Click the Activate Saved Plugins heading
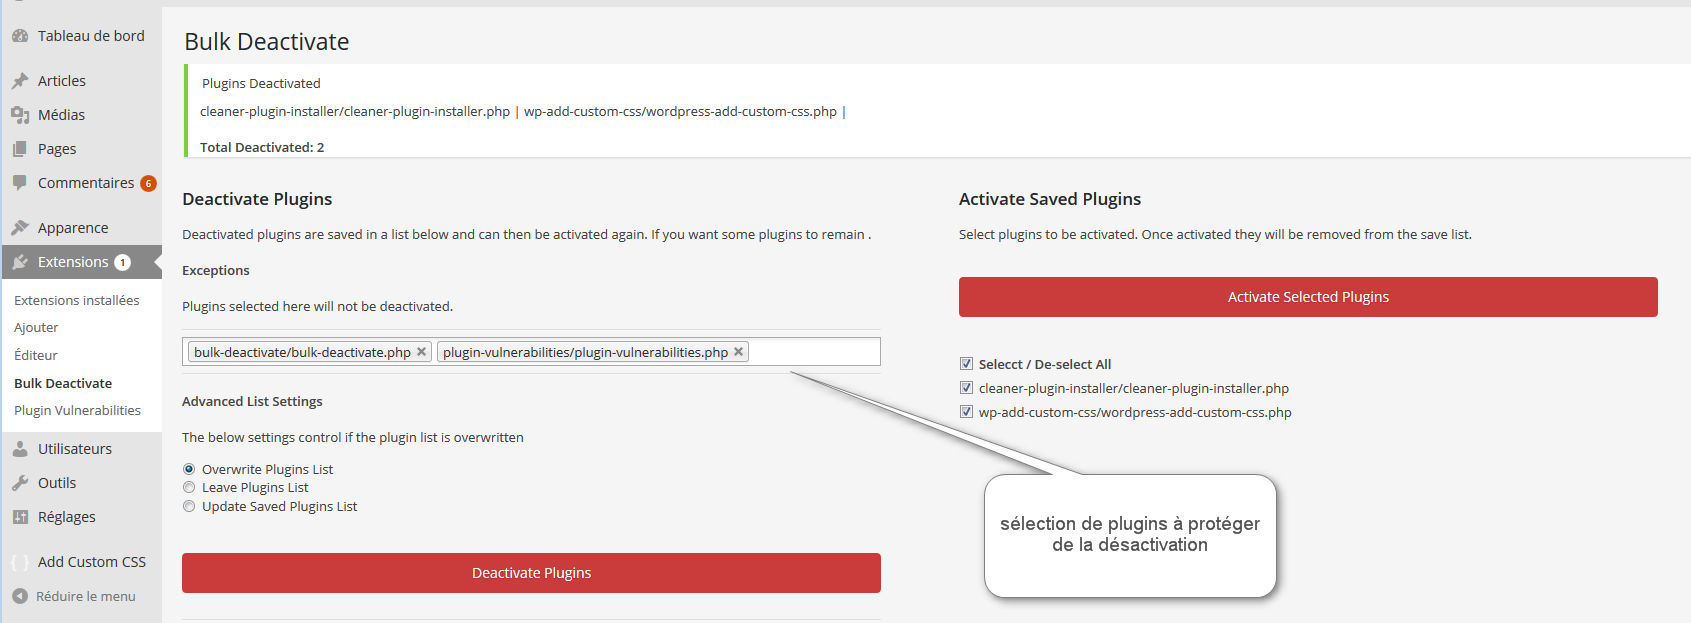The height and width of the screenshot is (623, 1691). (x=1050, y=199)
